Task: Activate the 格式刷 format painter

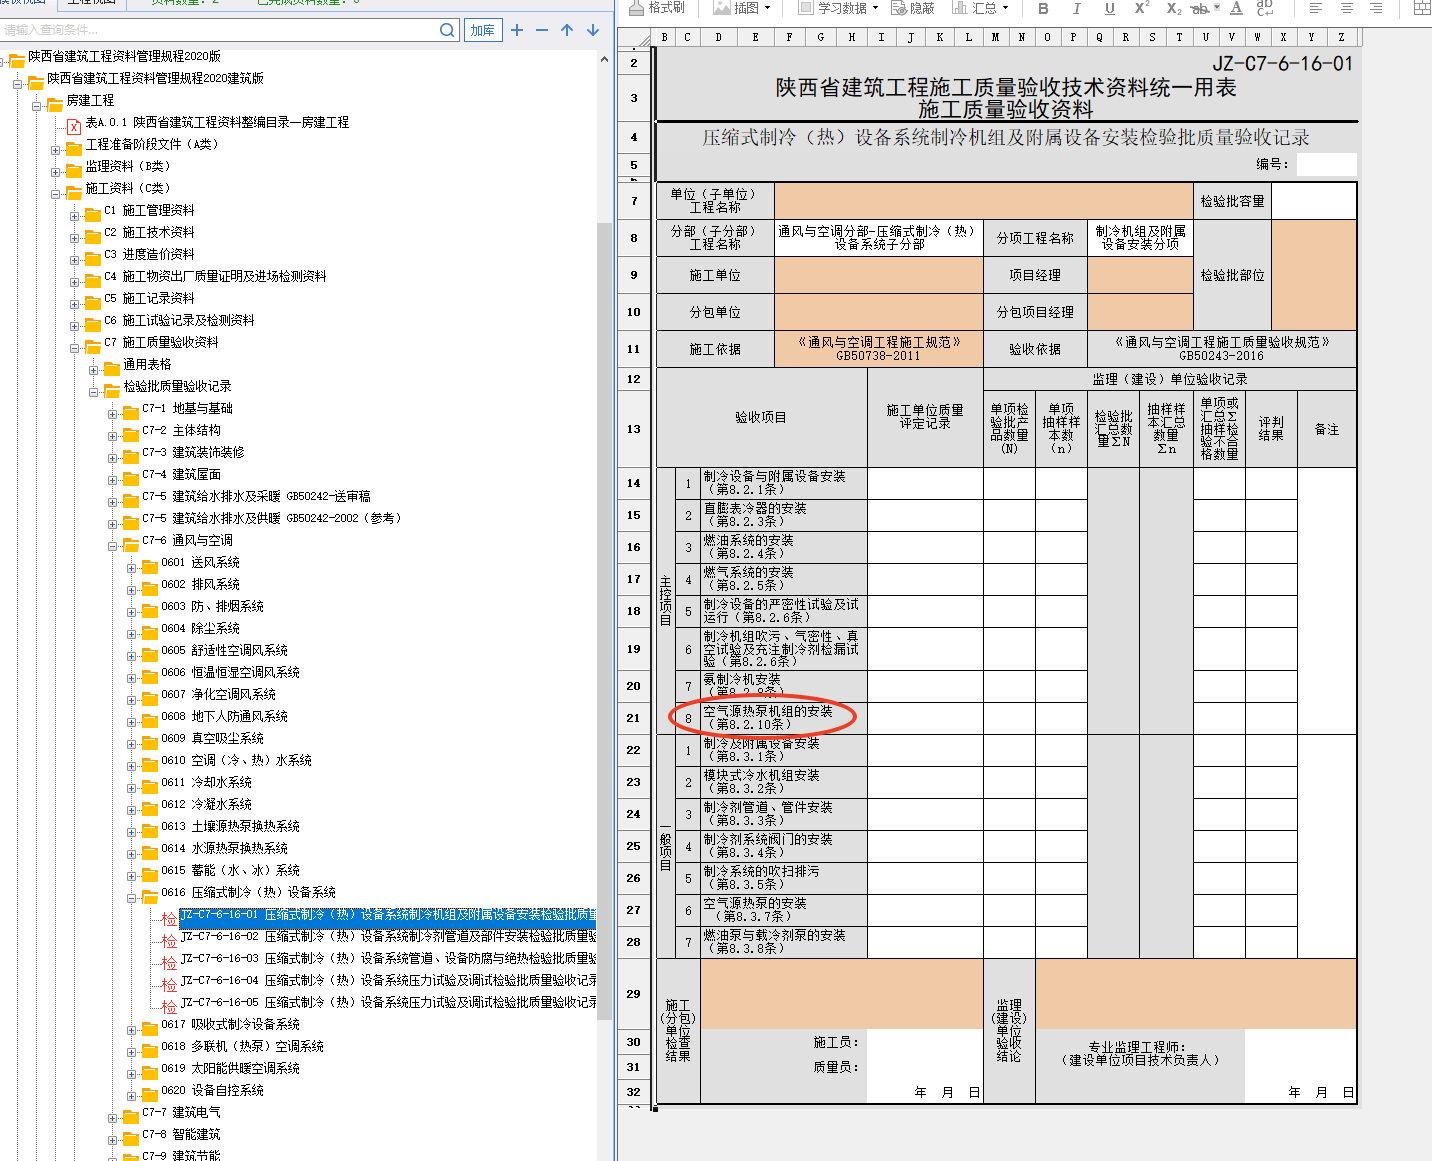Action: pyautogui.click(x=657, y=8)
